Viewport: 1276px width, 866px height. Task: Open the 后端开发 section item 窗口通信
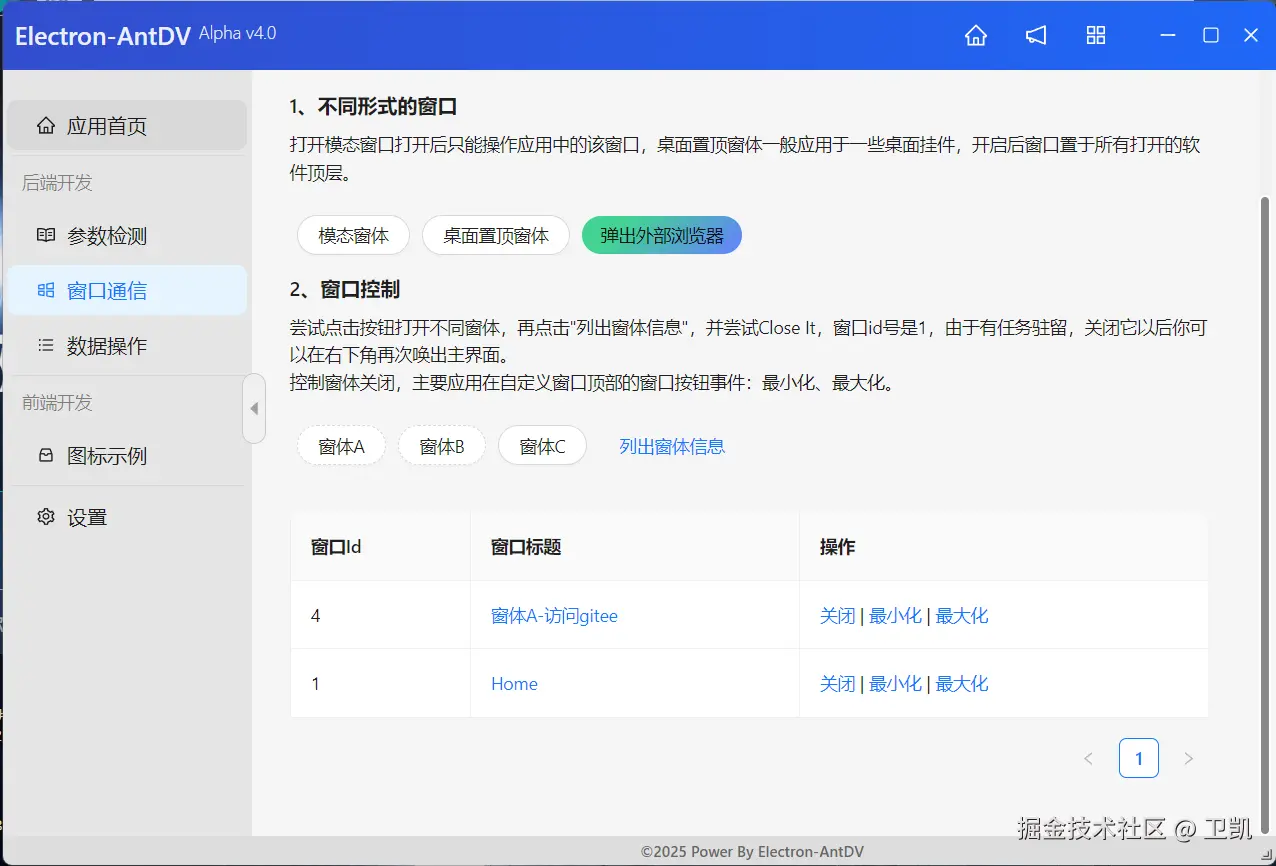108,289
